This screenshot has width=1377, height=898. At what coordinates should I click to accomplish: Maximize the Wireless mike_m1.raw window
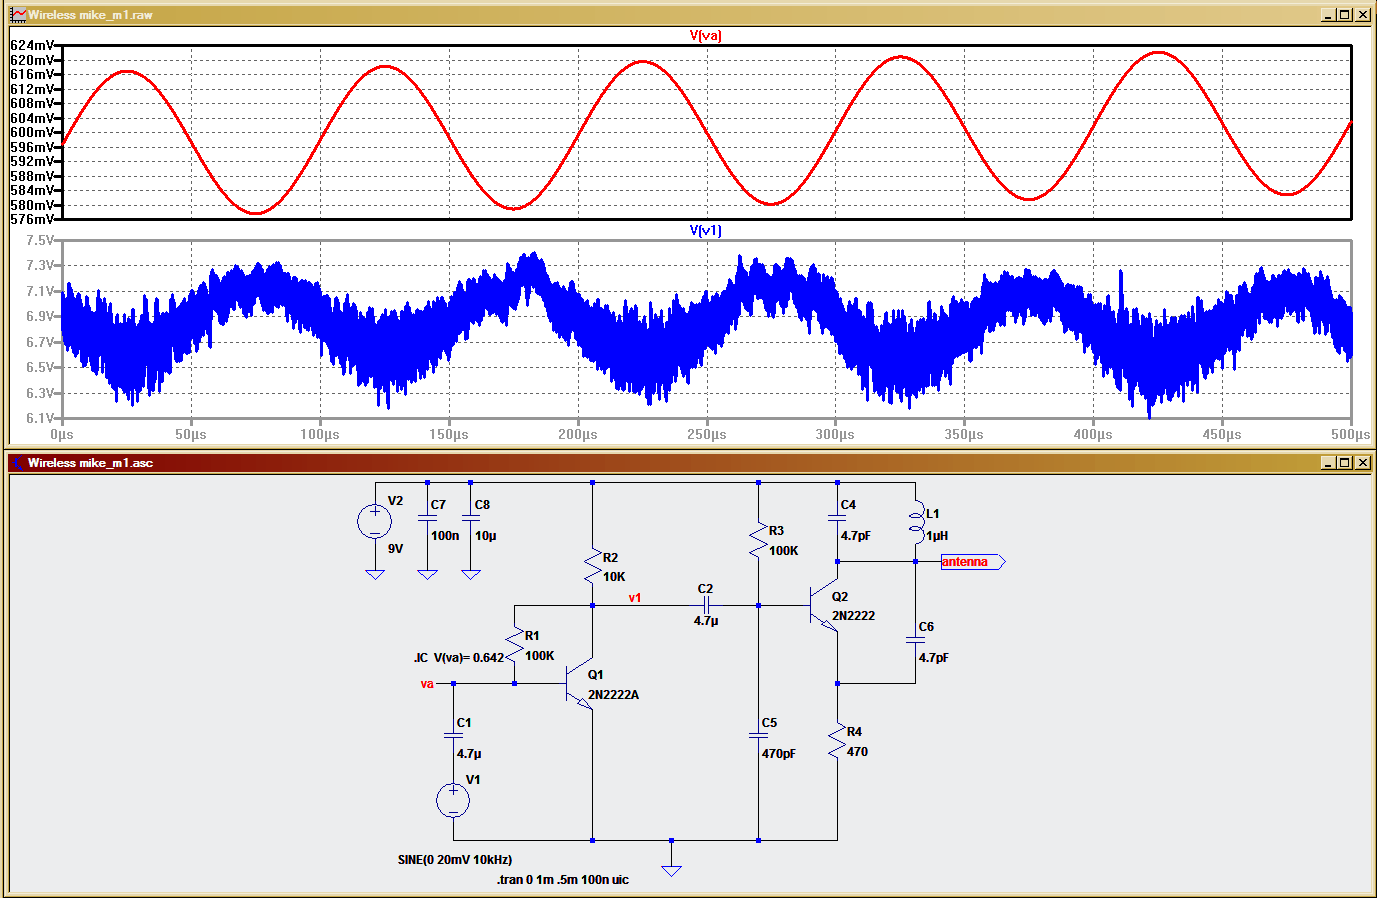(1345, 15)
